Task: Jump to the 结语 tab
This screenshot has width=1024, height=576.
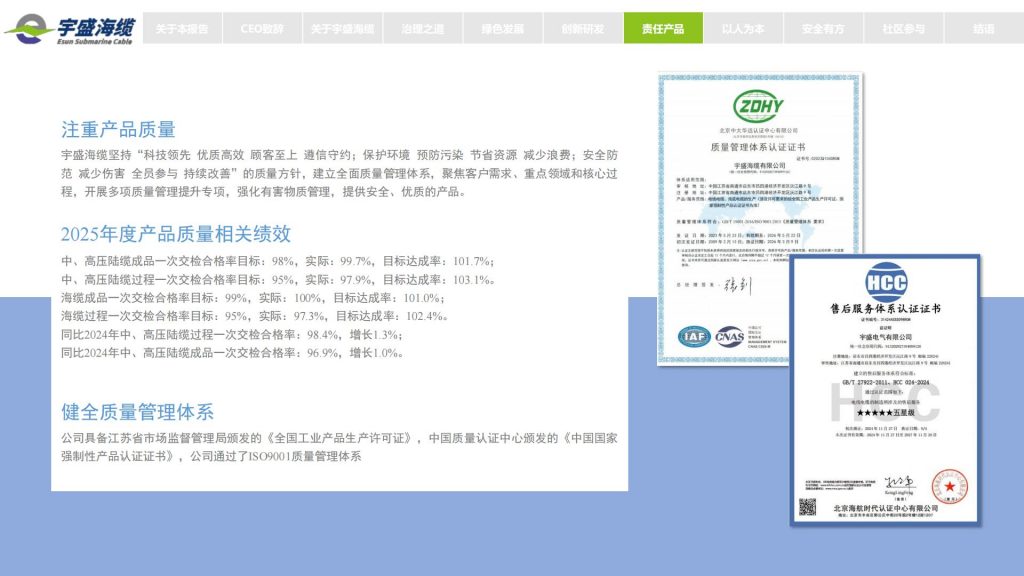Action: point(983,29)
